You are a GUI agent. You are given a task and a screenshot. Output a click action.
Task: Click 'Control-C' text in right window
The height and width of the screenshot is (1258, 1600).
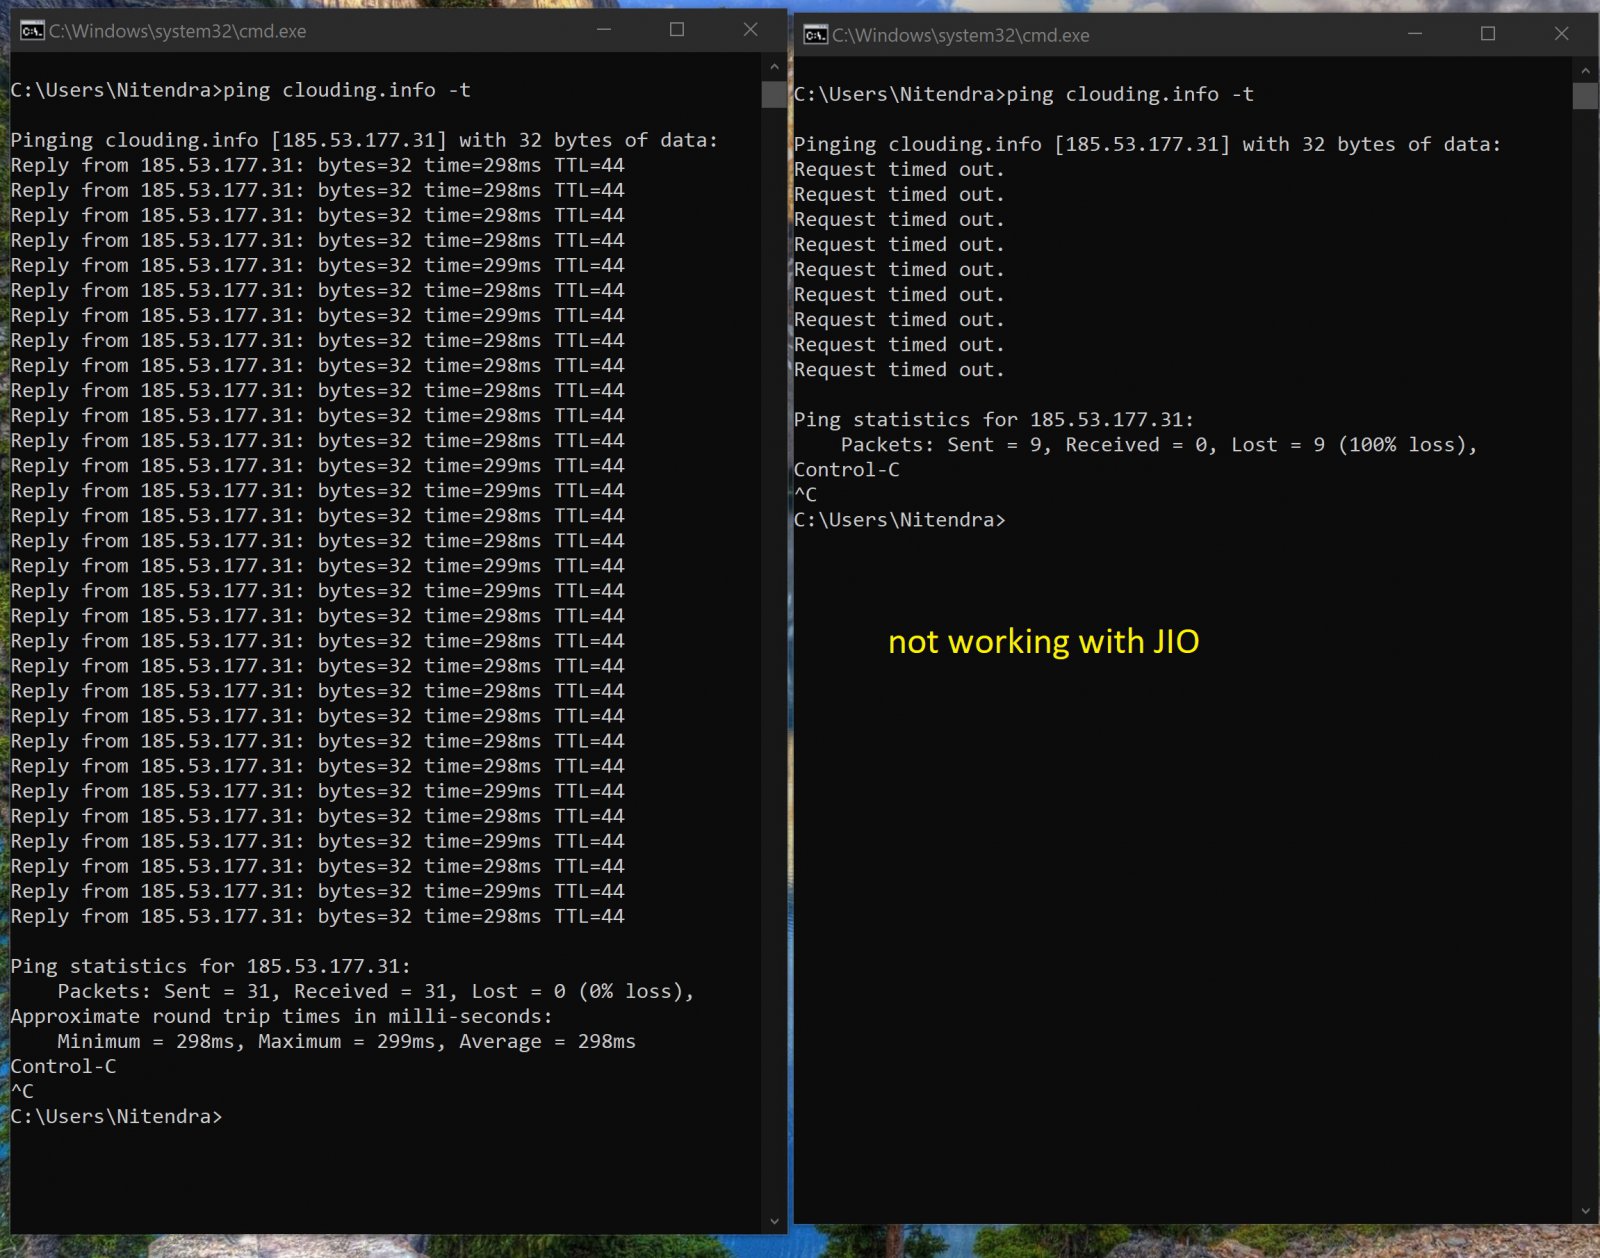[846, 469]
